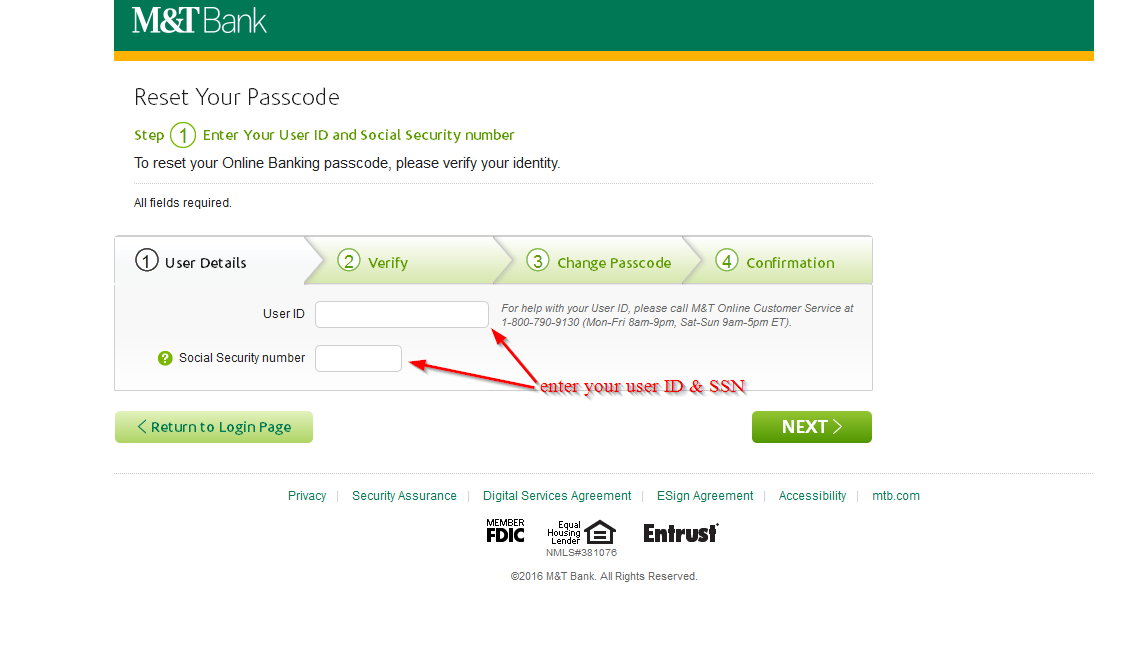Click the NMLS#381076 text
The image size is (1143, 648).
(x=582, y=553)
